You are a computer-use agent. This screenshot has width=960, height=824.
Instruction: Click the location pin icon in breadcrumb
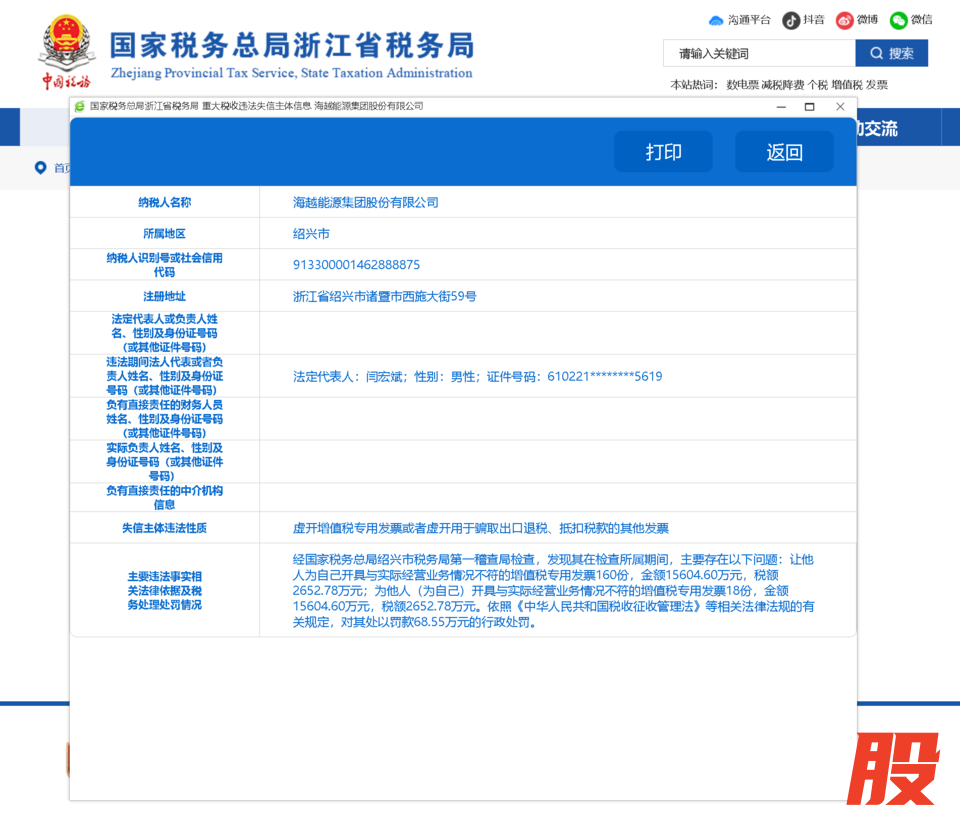tap(40, 168)
